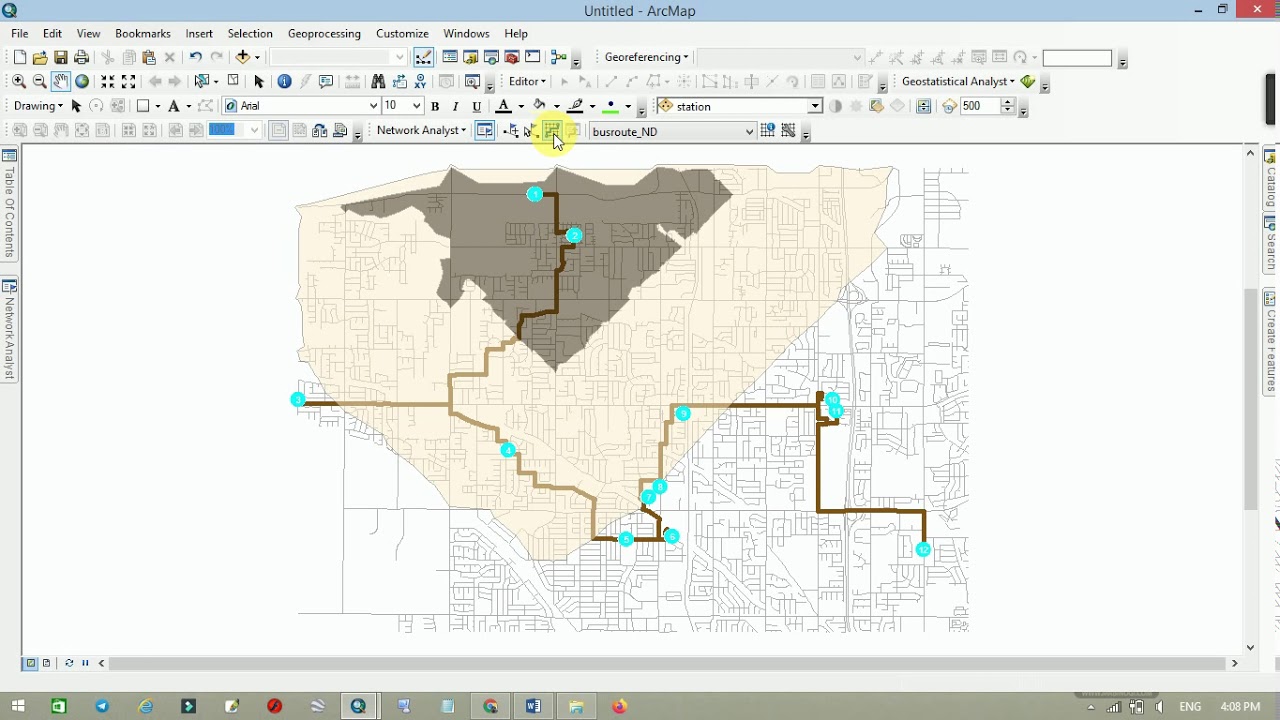
Task: Select Create Network Location tool
Action: click(x=511, y=130)
